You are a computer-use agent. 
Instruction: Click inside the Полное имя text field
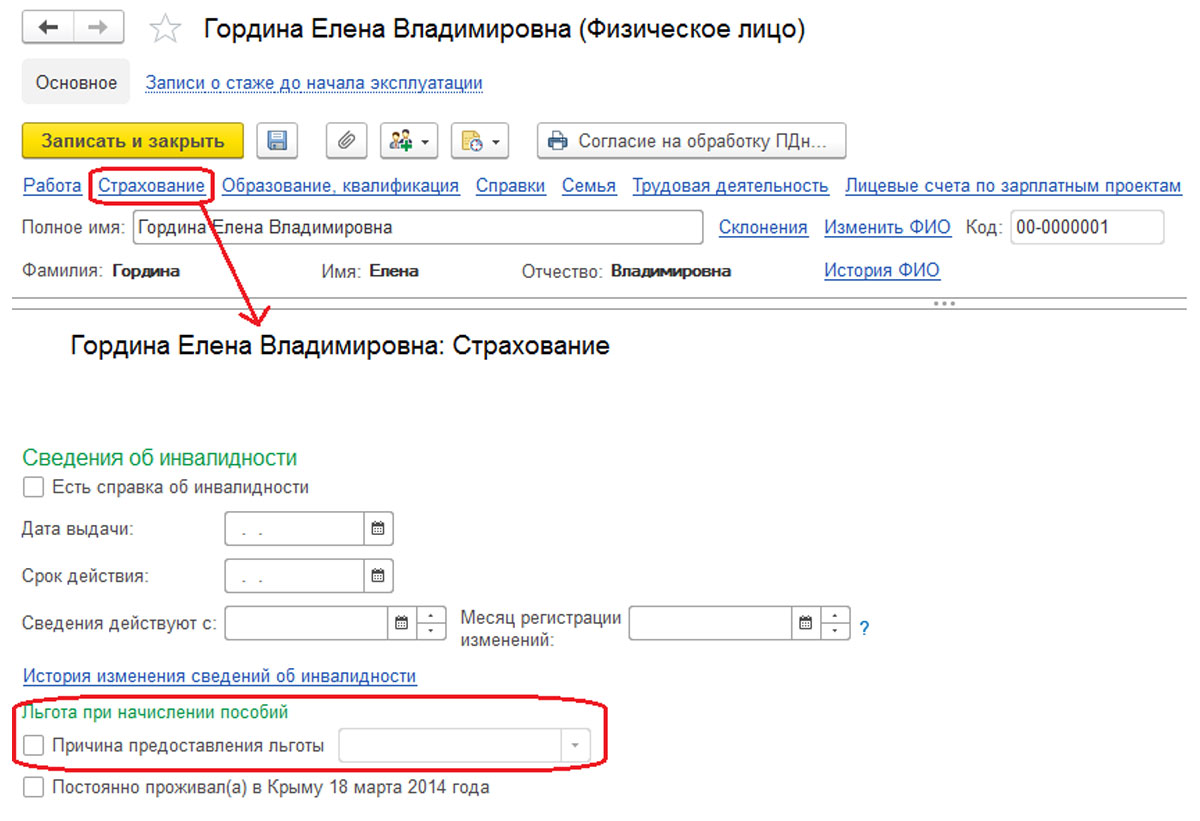[417, 228]
